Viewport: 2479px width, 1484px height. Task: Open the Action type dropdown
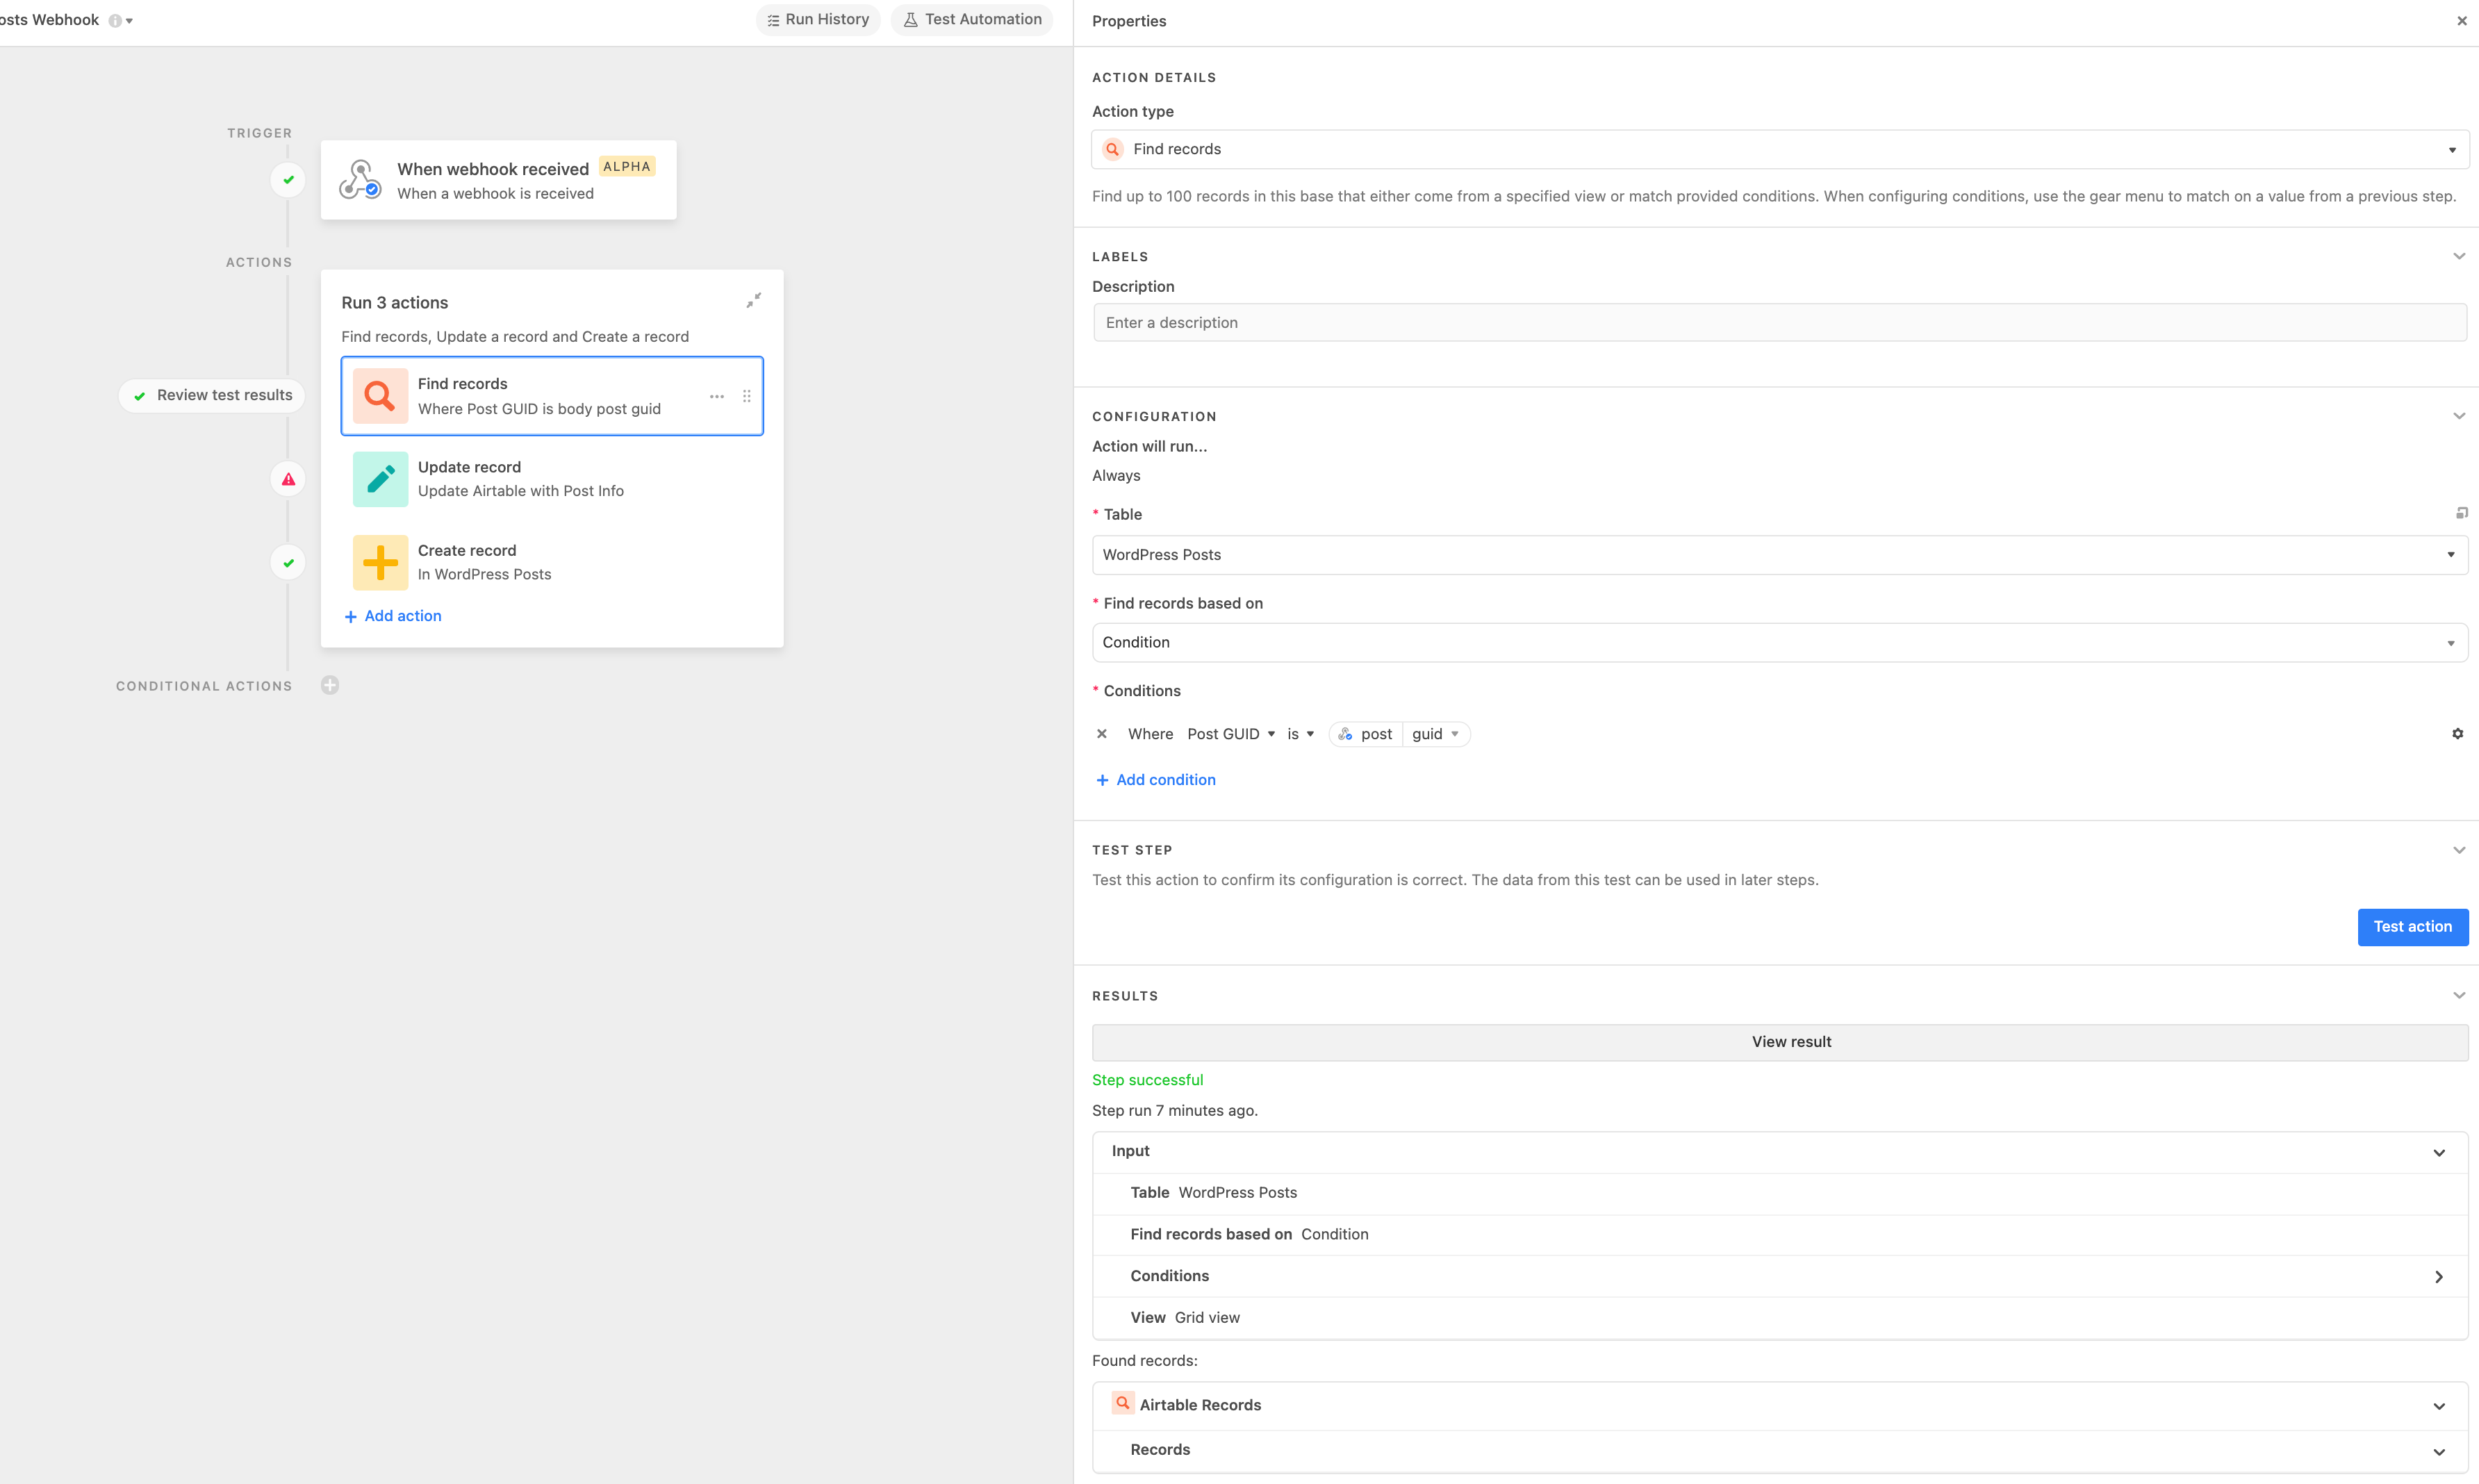pos(1780,149)
